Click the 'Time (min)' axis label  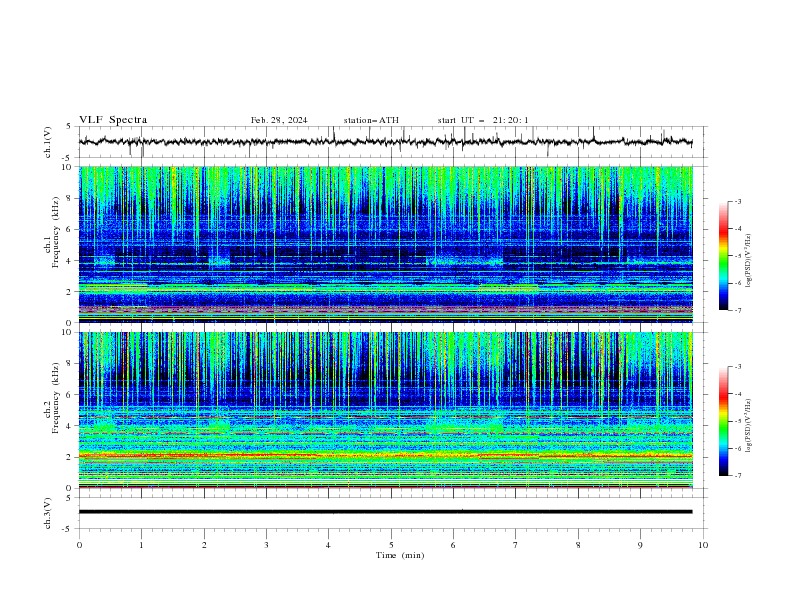coord(400,555)
